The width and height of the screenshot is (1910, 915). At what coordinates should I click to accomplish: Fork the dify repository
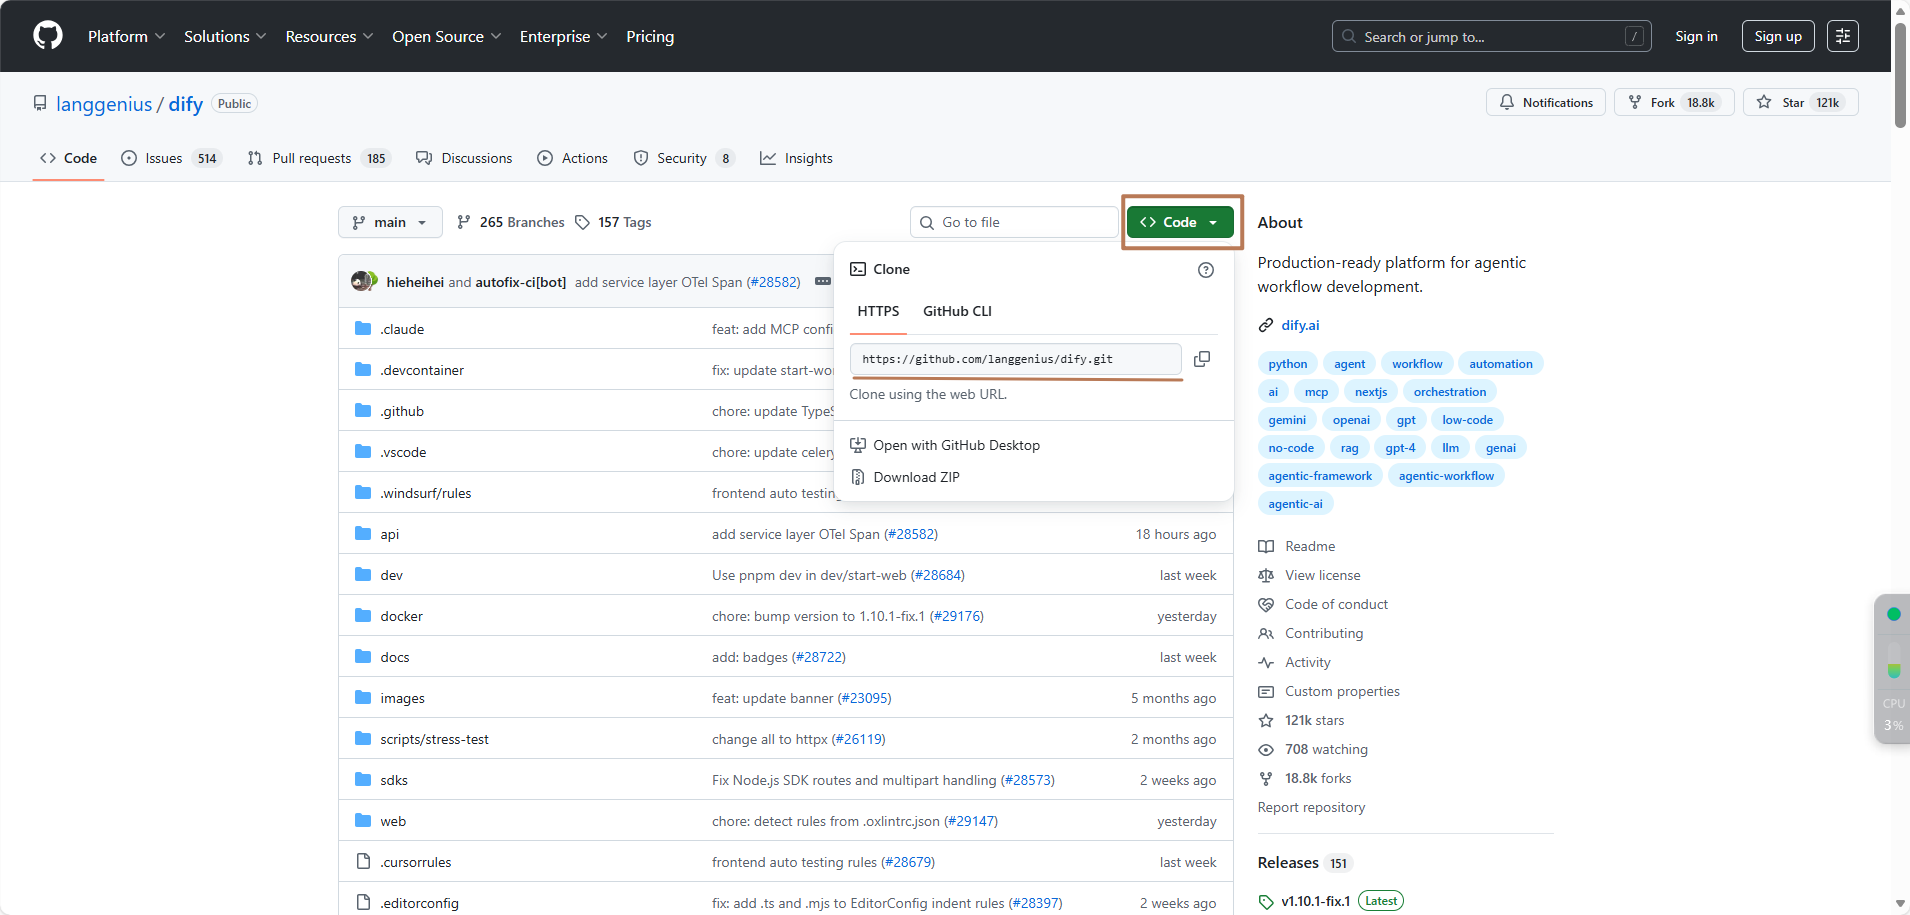(1674, 103)
